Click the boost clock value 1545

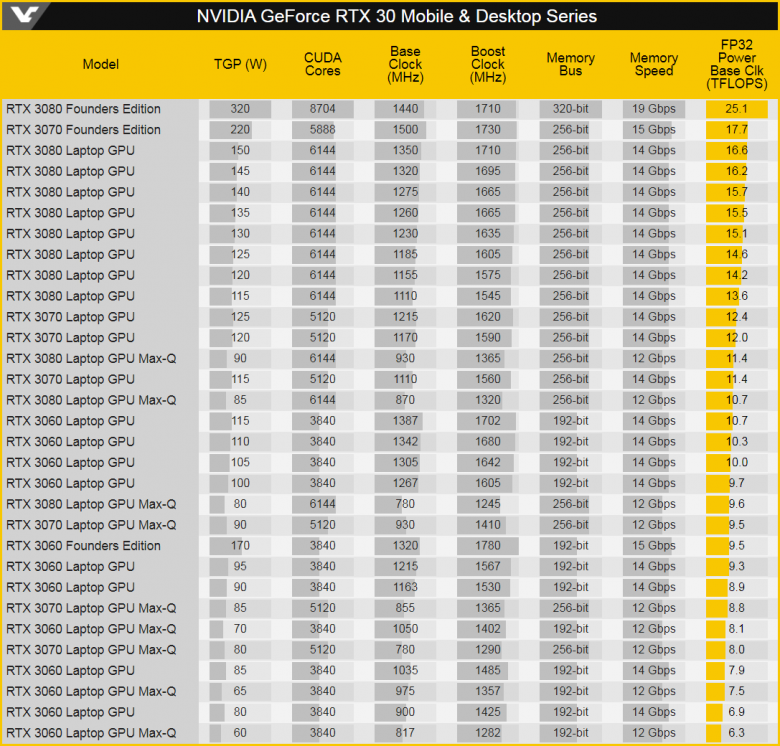click(488, 296)
